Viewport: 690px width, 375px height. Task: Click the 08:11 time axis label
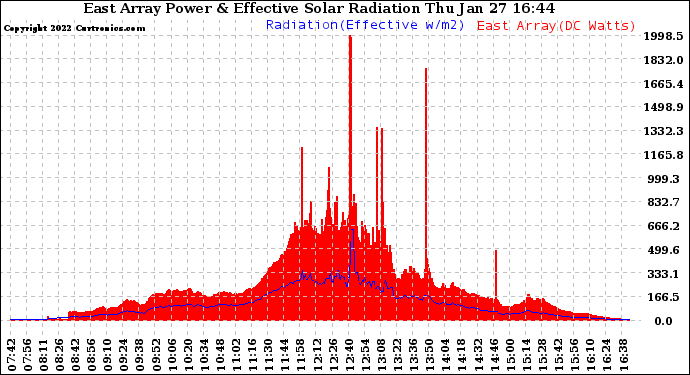(x=44, y=355)
